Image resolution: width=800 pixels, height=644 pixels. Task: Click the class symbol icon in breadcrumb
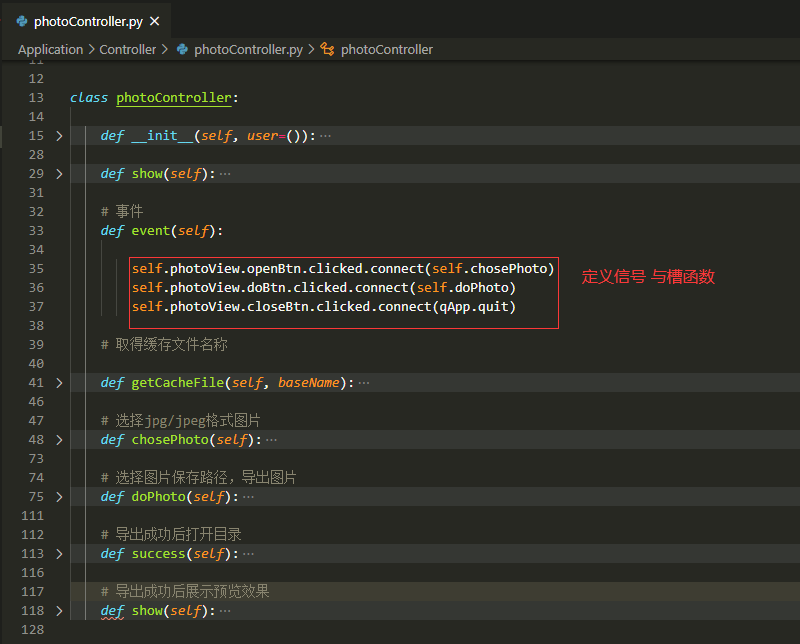(327, 49)
